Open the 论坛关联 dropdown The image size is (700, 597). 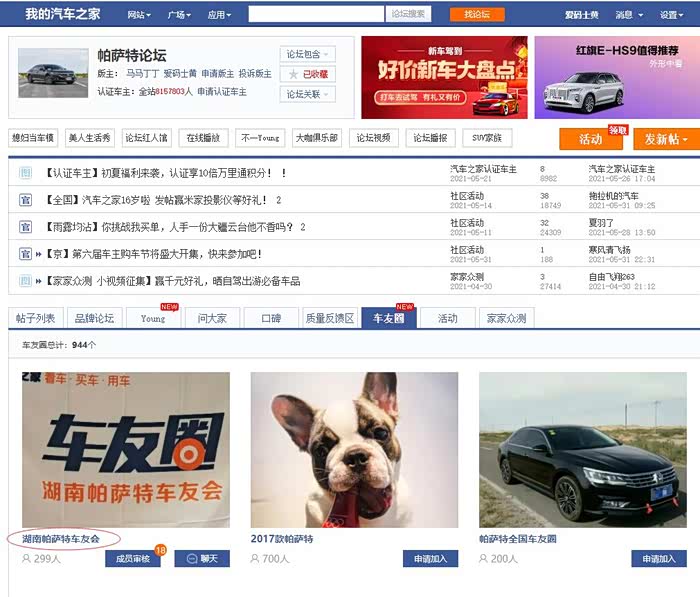click(x=307, y=95)
